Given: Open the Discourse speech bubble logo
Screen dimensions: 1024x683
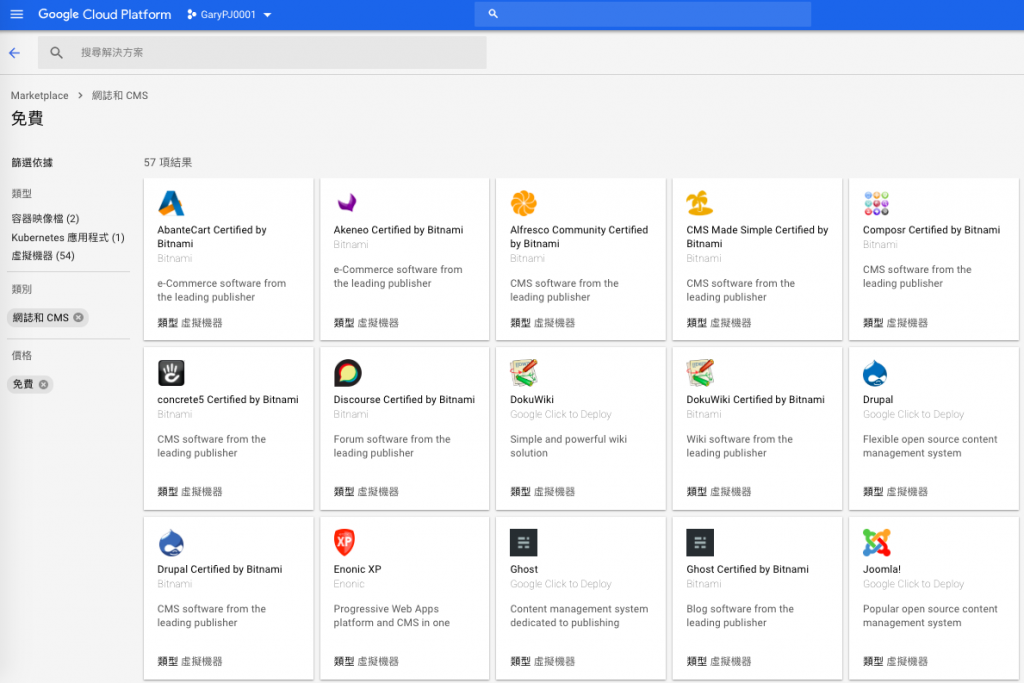Looking at the screenshot, I should (x=347, y=373).
